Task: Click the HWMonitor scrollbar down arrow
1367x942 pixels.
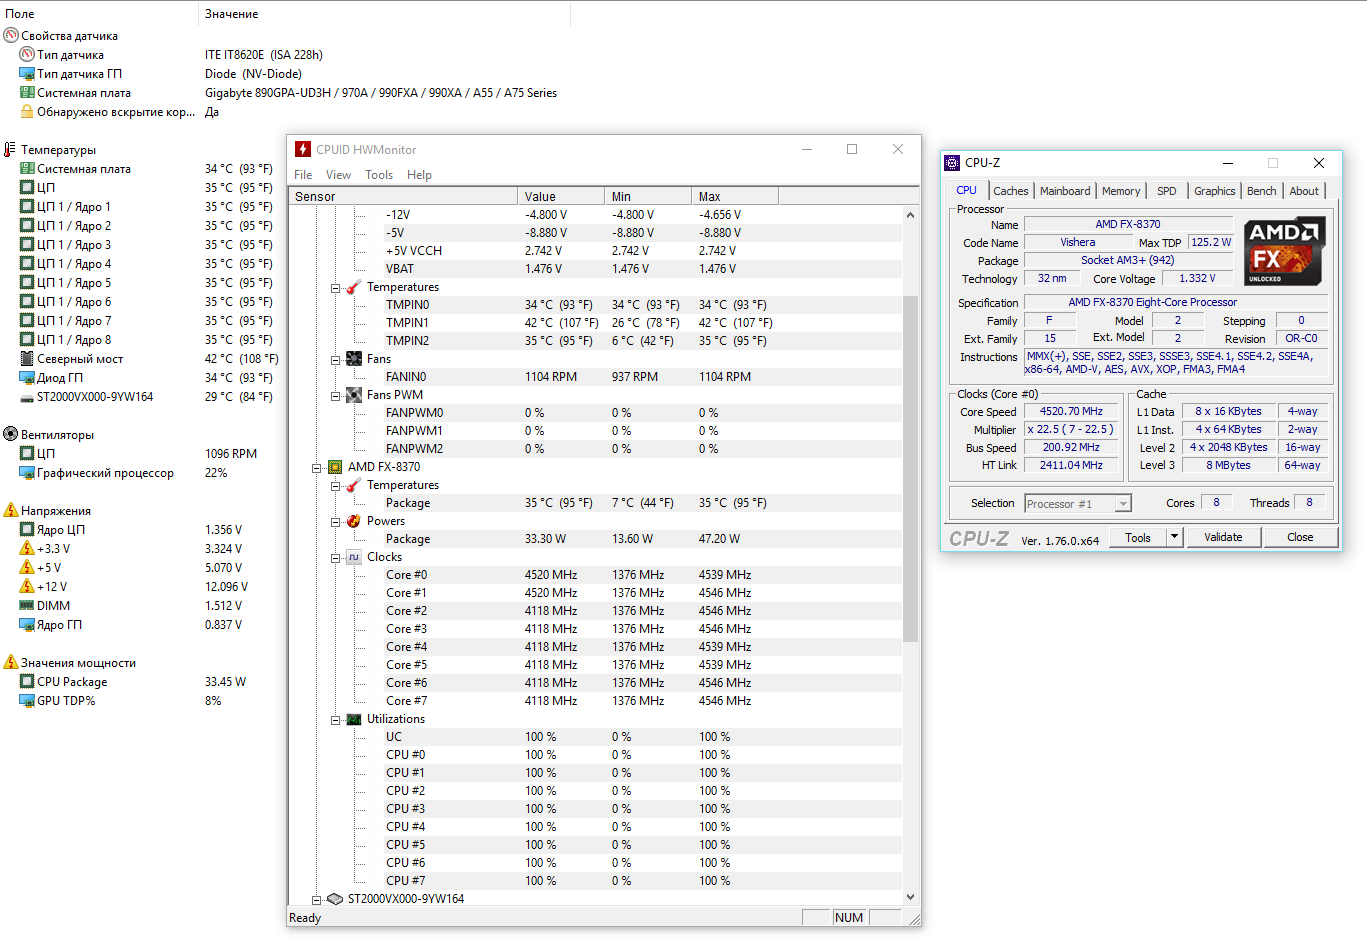Action: (910, 897)
